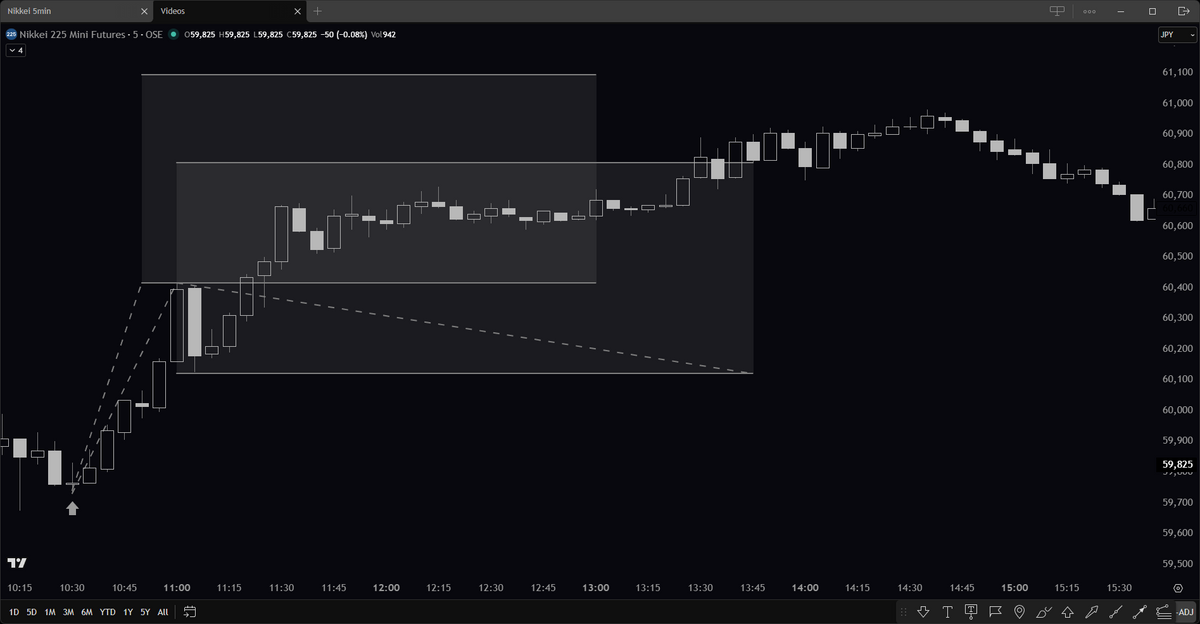
Task: Select the brush drawing tool
Action: point(1044,611)
